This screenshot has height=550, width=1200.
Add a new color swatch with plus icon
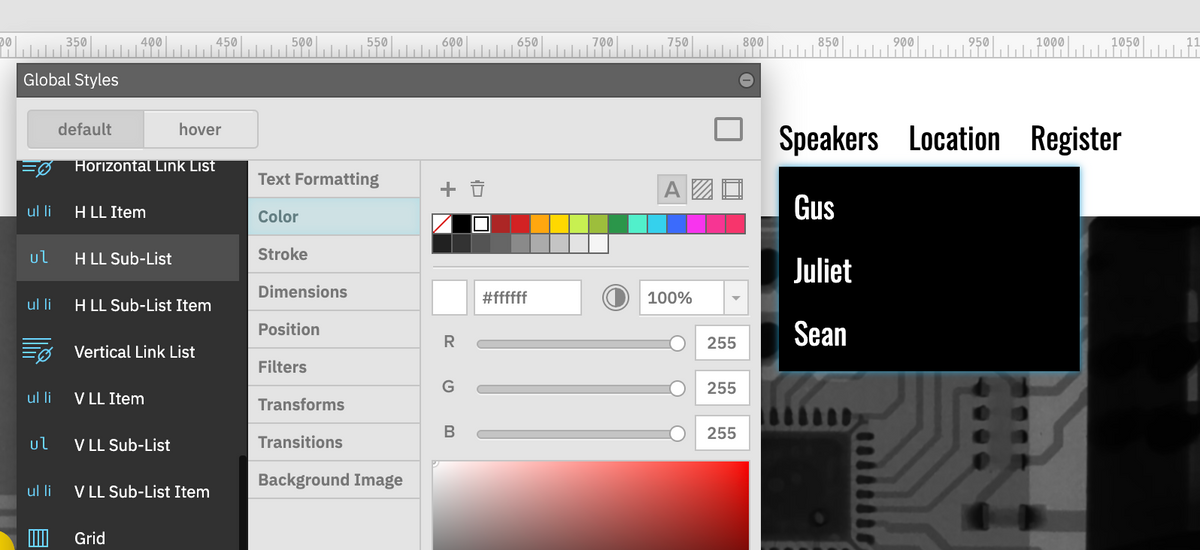point(448,189)
